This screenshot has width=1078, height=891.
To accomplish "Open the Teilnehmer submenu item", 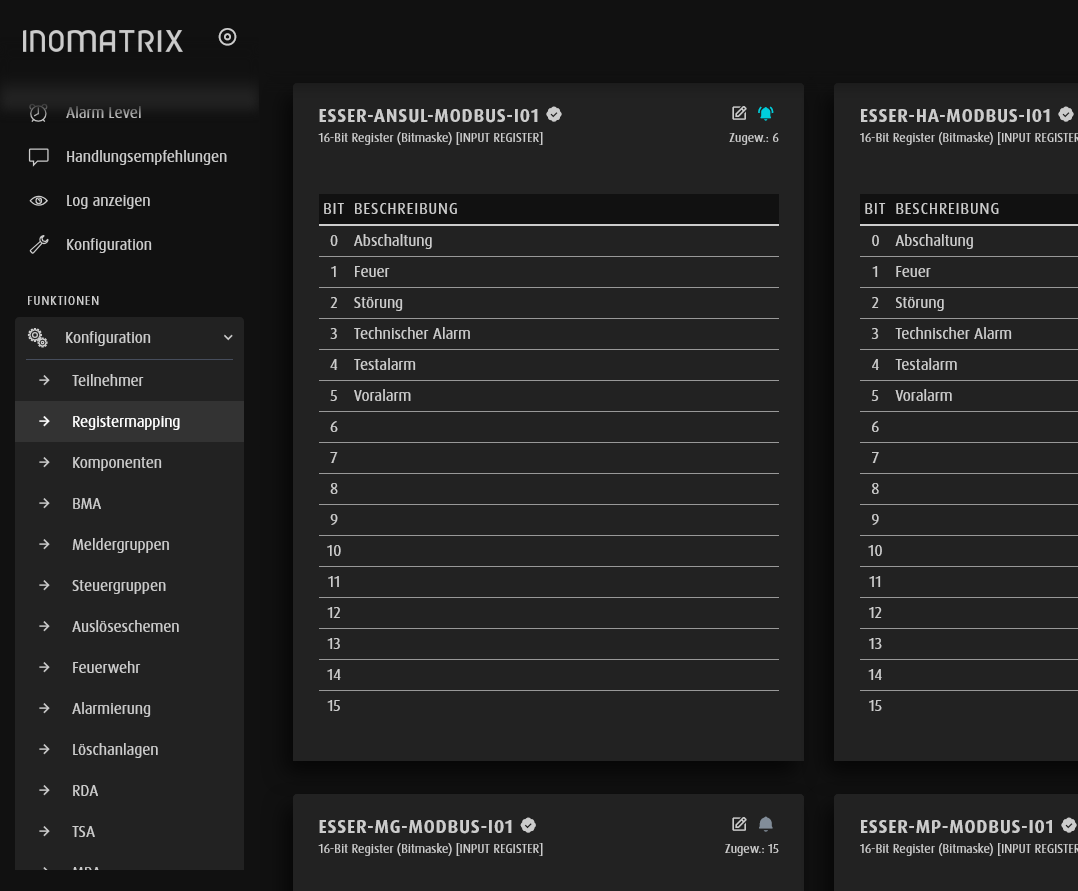I will [x=107, y=381].
